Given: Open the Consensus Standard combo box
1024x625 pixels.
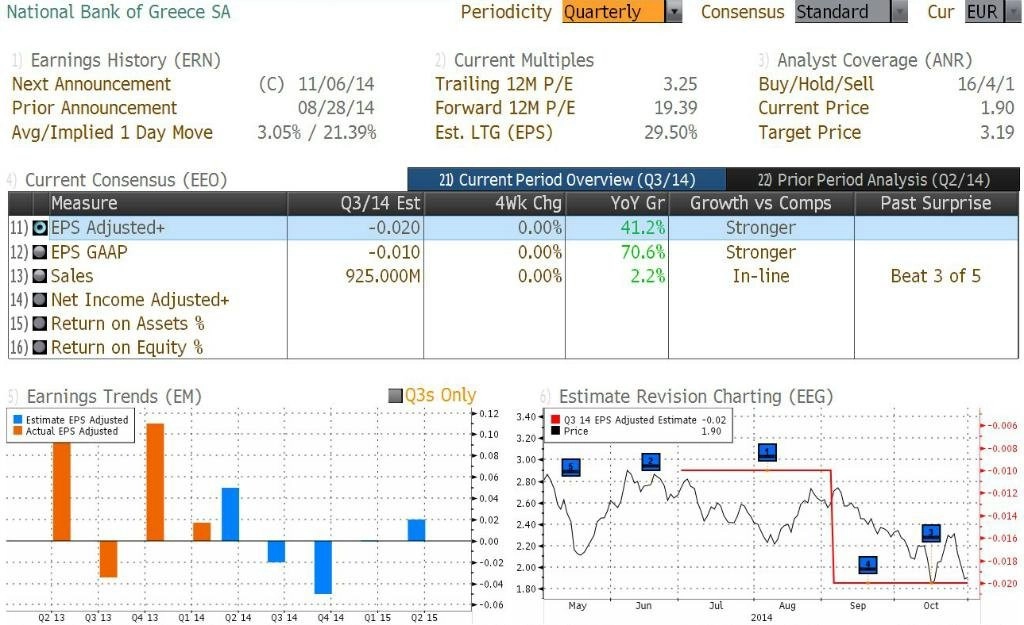Looking at the screenshot, I should point(851,12).
